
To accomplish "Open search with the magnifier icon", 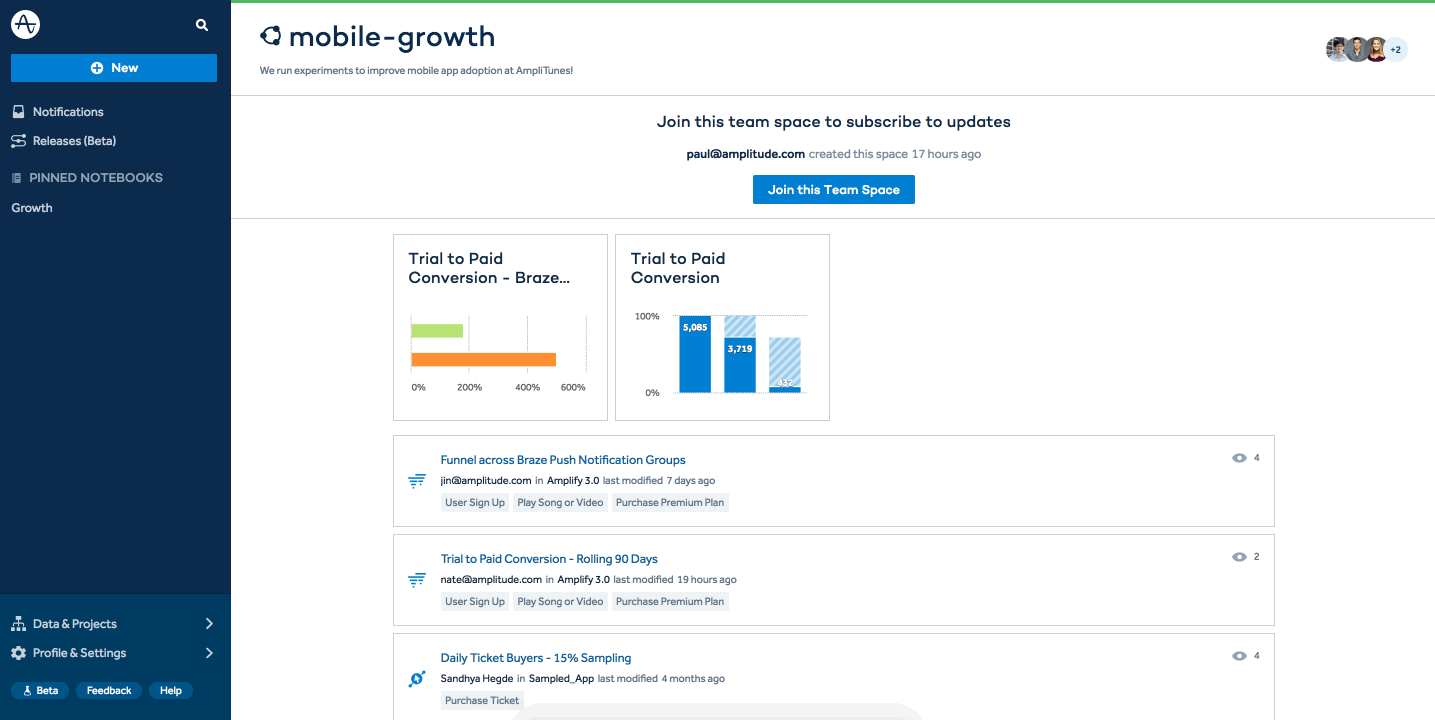I will (x=202, y=25).
